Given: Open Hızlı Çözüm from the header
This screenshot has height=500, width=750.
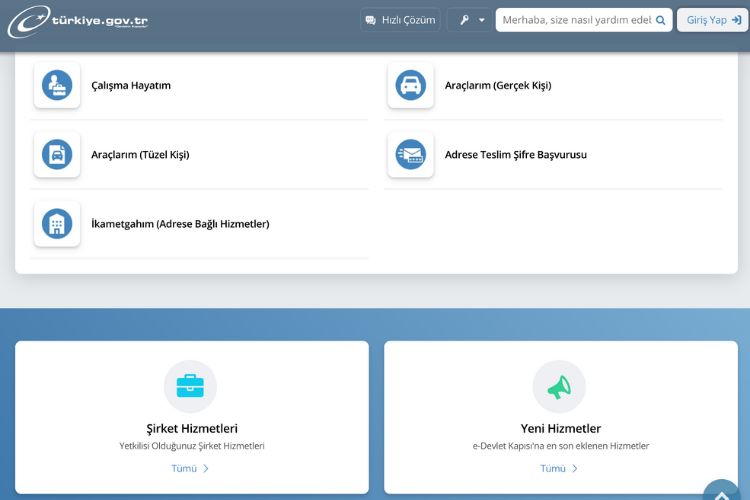Looking at the screenshot, I should point(400,20).
